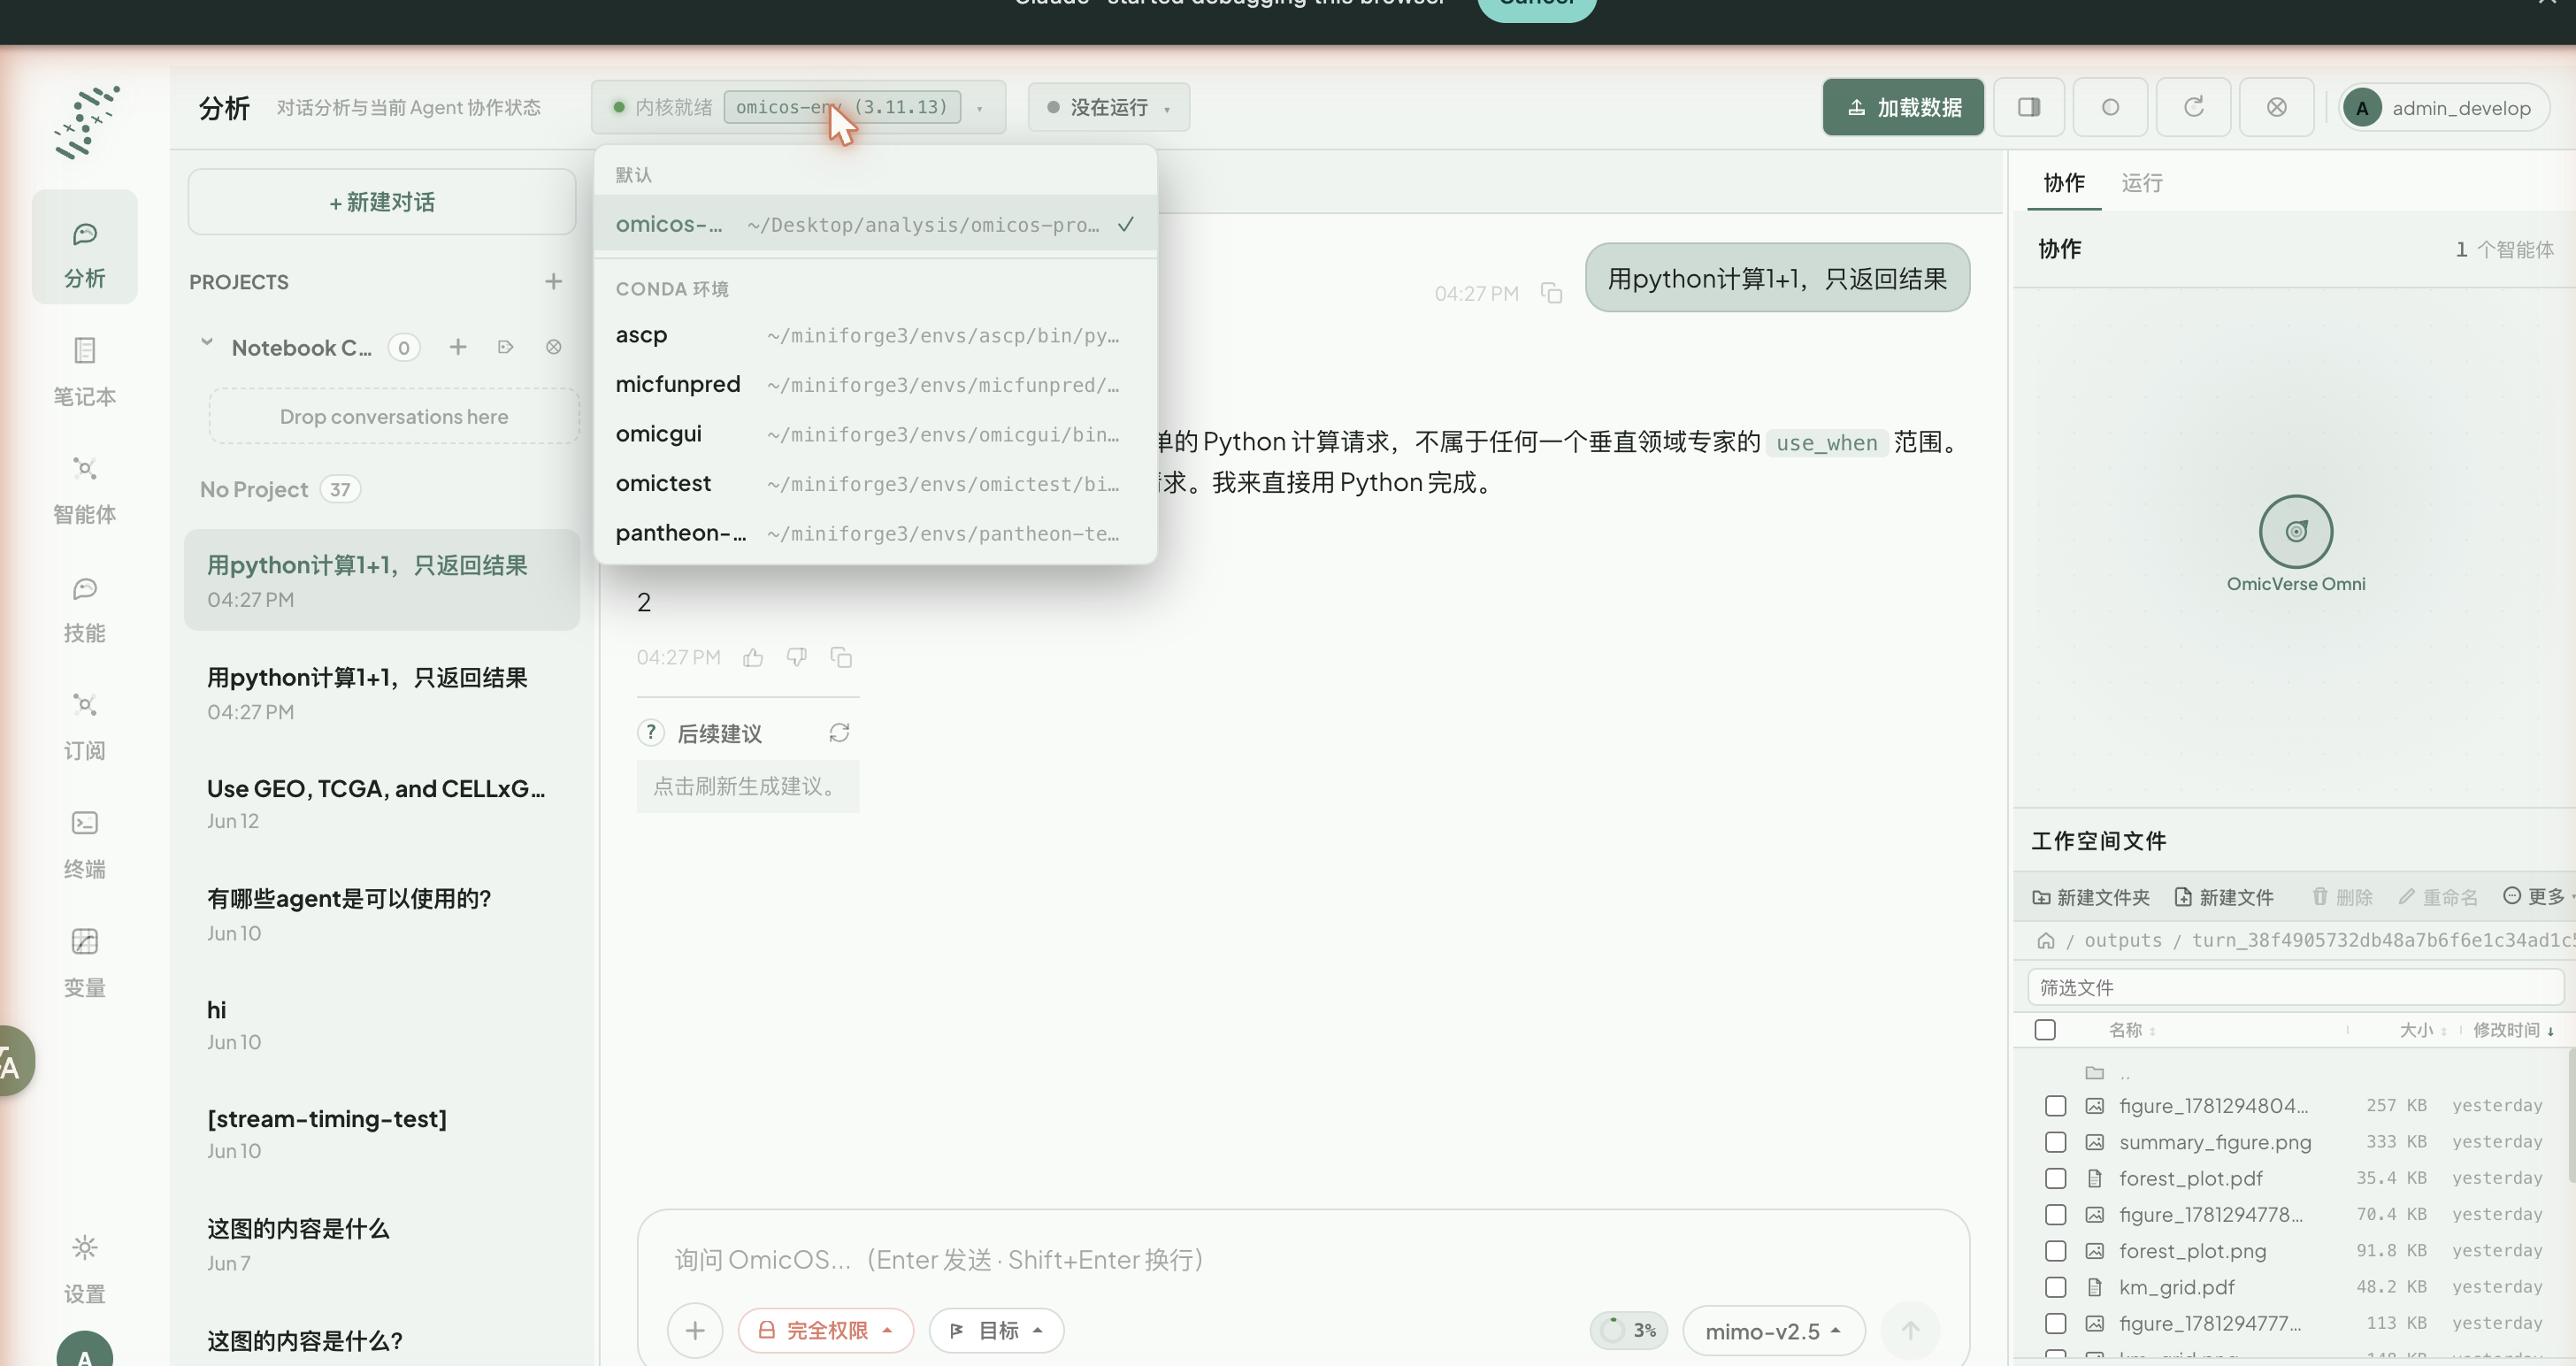
Task: Open the omicos-env kernel dropdown
Action: (x=798, y=107)
